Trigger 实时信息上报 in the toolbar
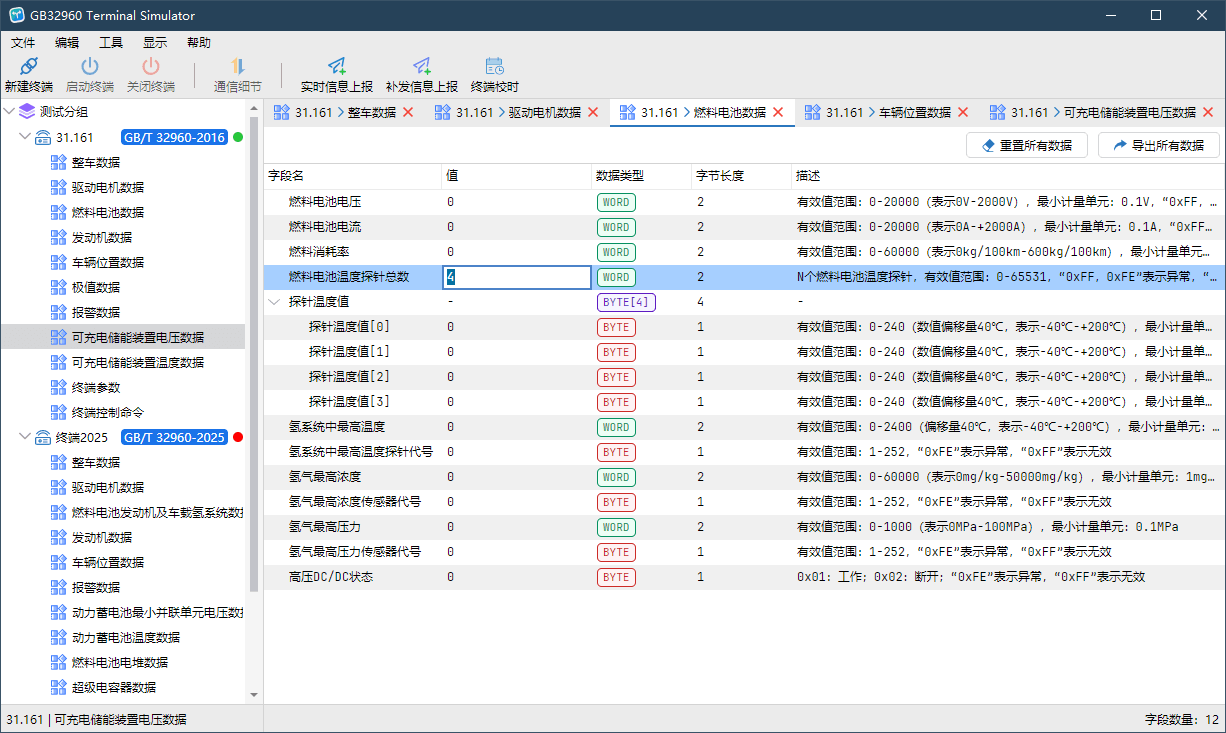The width and height of the screenshot is (1226, 733). tap(336, 72)
